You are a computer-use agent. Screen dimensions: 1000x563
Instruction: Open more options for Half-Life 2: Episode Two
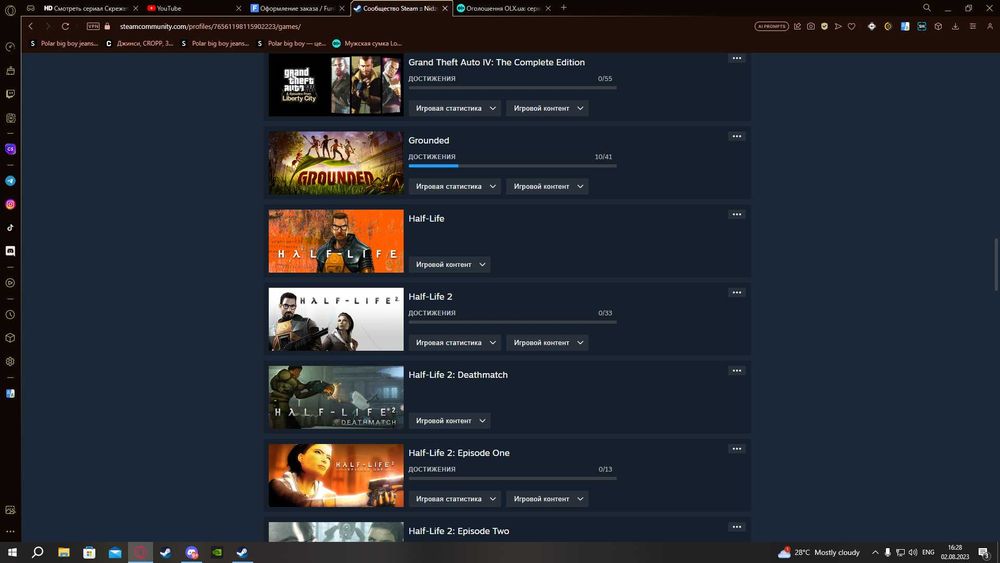tap(737, 527)
